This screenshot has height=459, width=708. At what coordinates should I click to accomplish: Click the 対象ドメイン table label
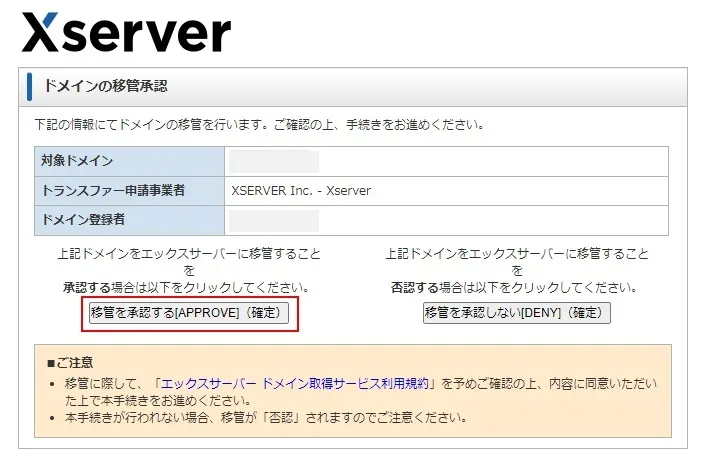77,161
